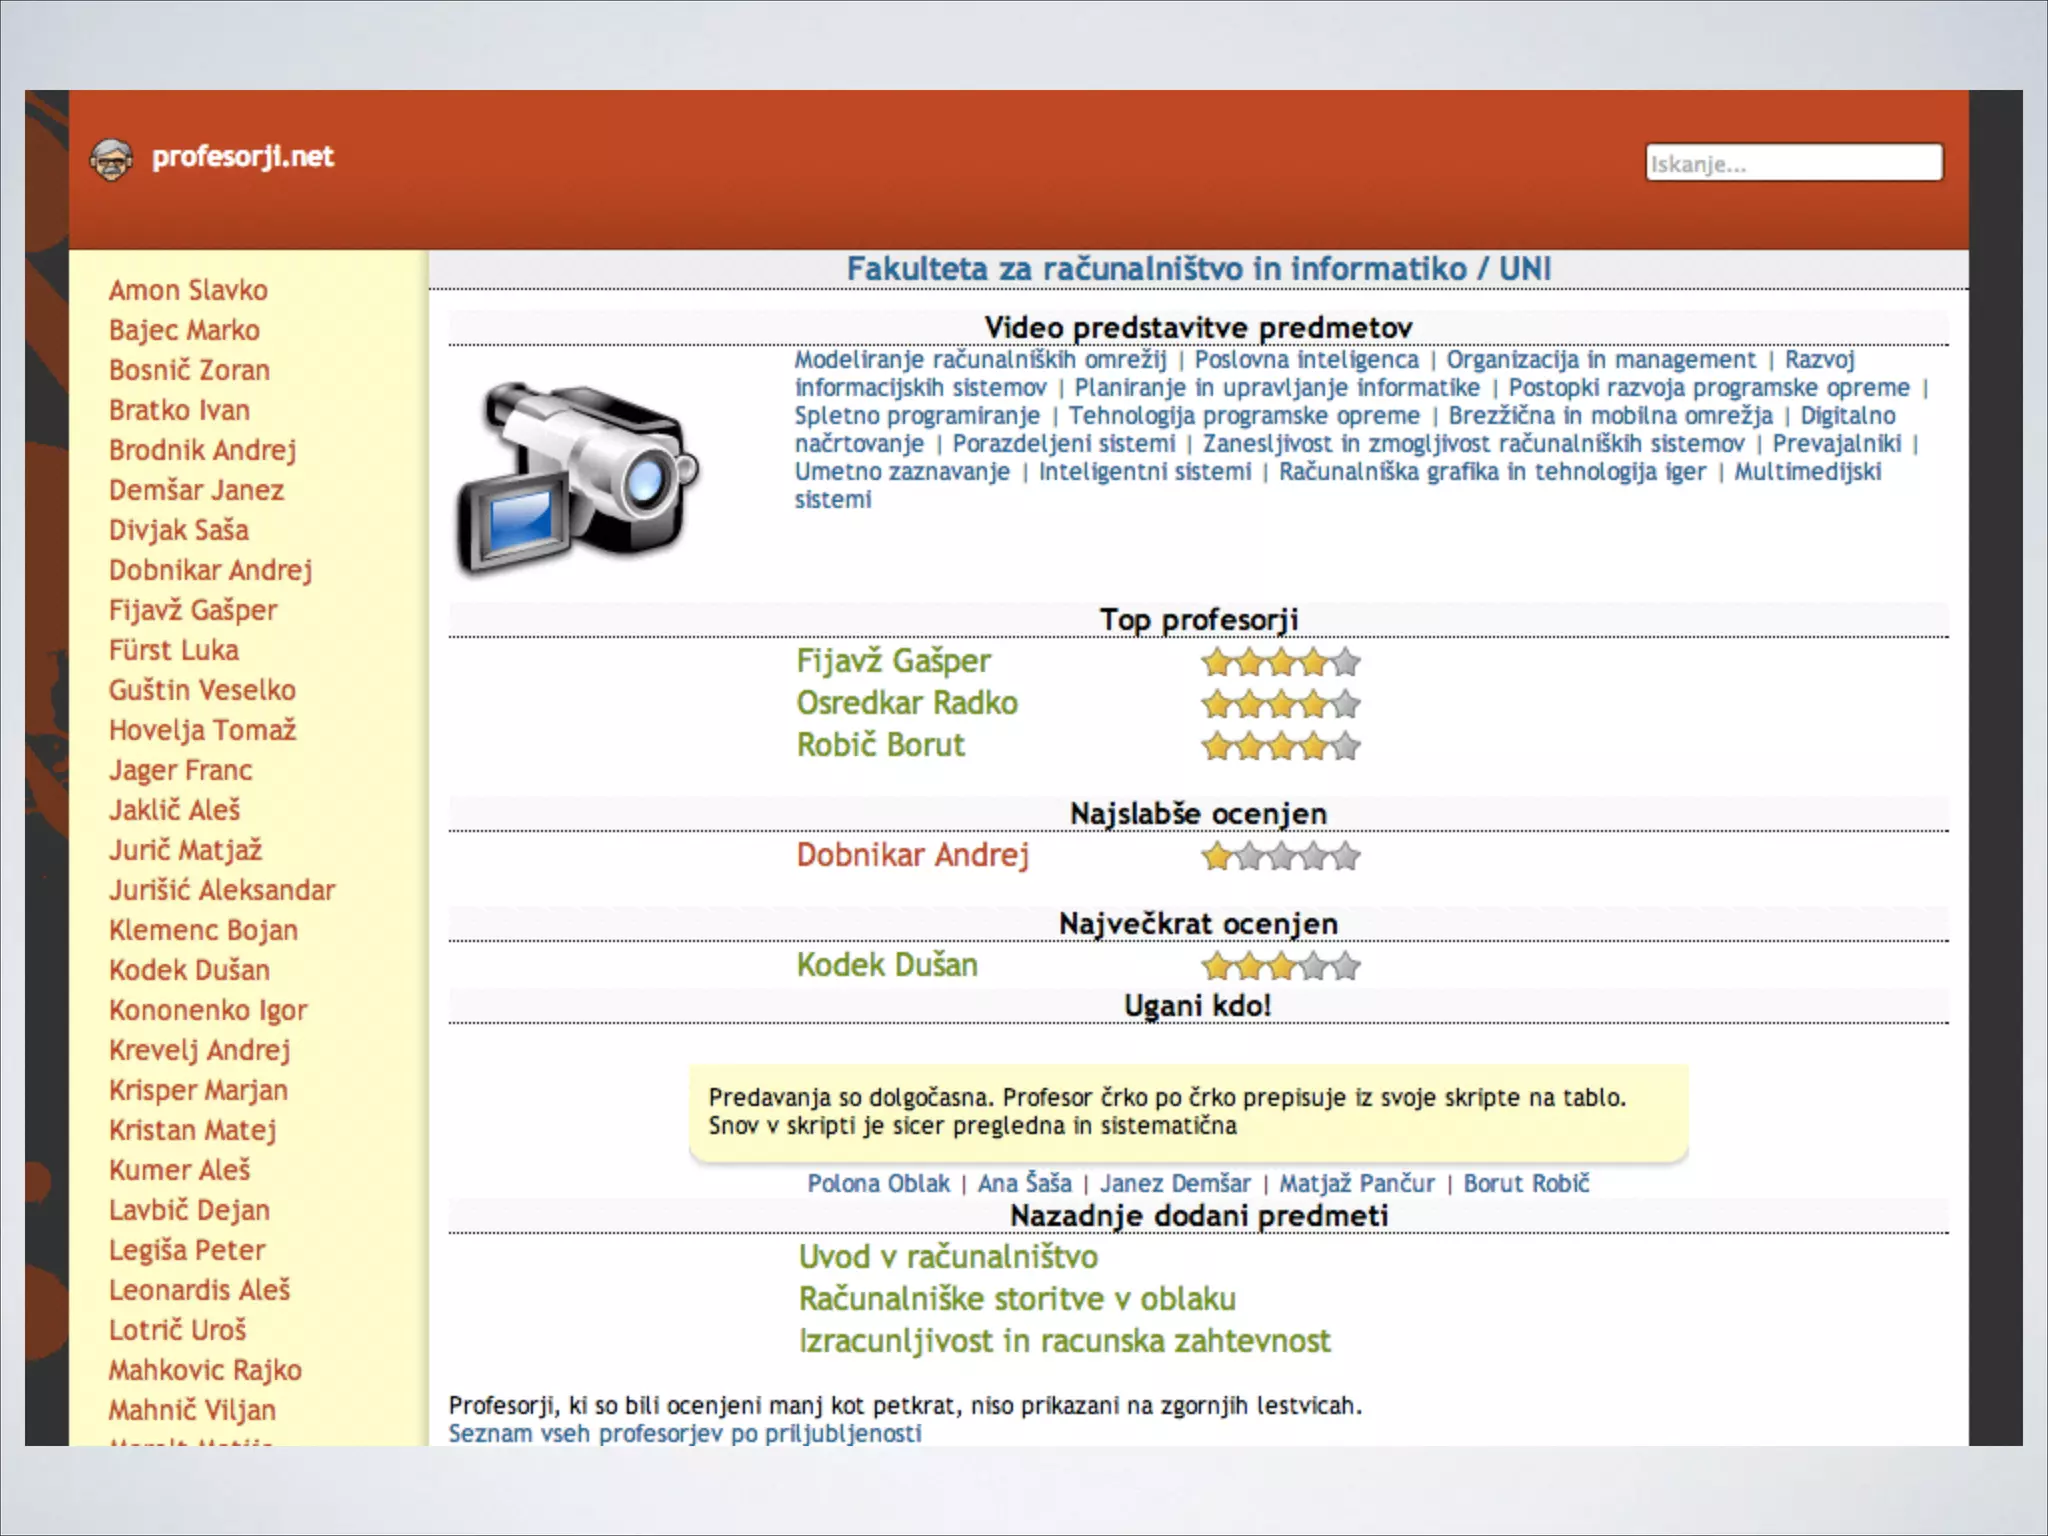
Task: Guess Matjaž Pančur in Ugani kdo
Action: (1357, 1184)
